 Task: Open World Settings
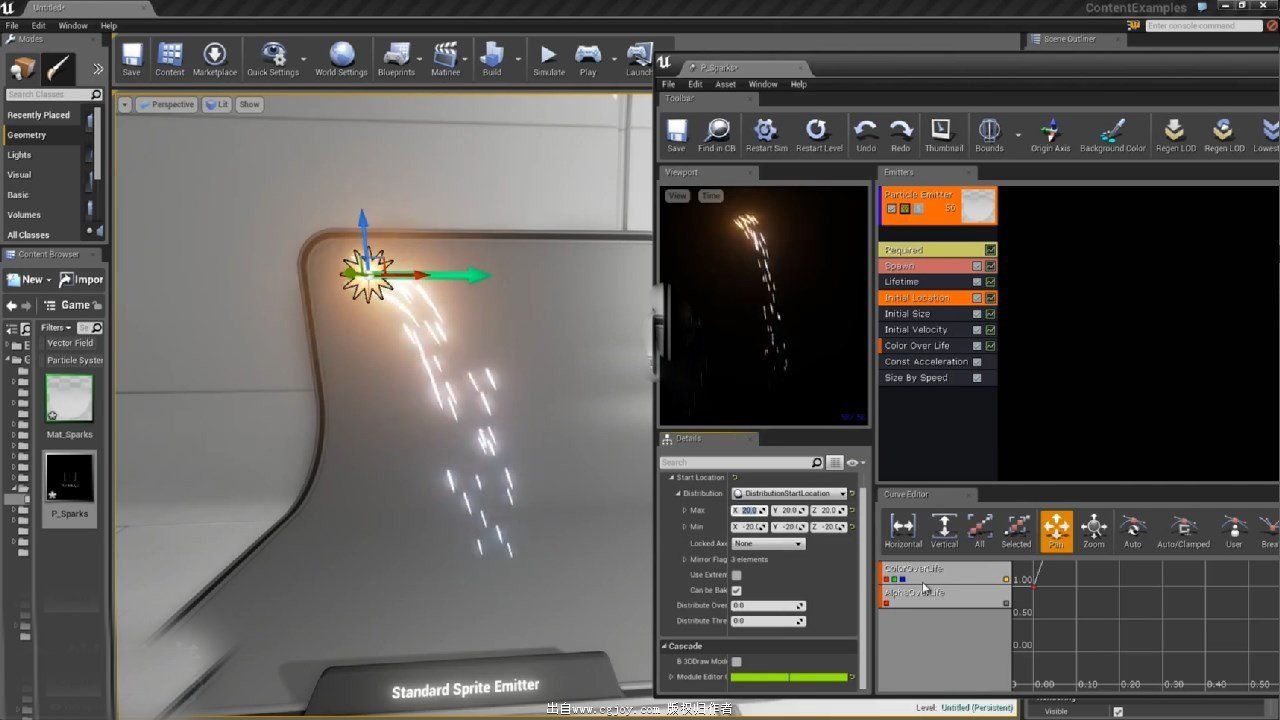tap(341, 59)
